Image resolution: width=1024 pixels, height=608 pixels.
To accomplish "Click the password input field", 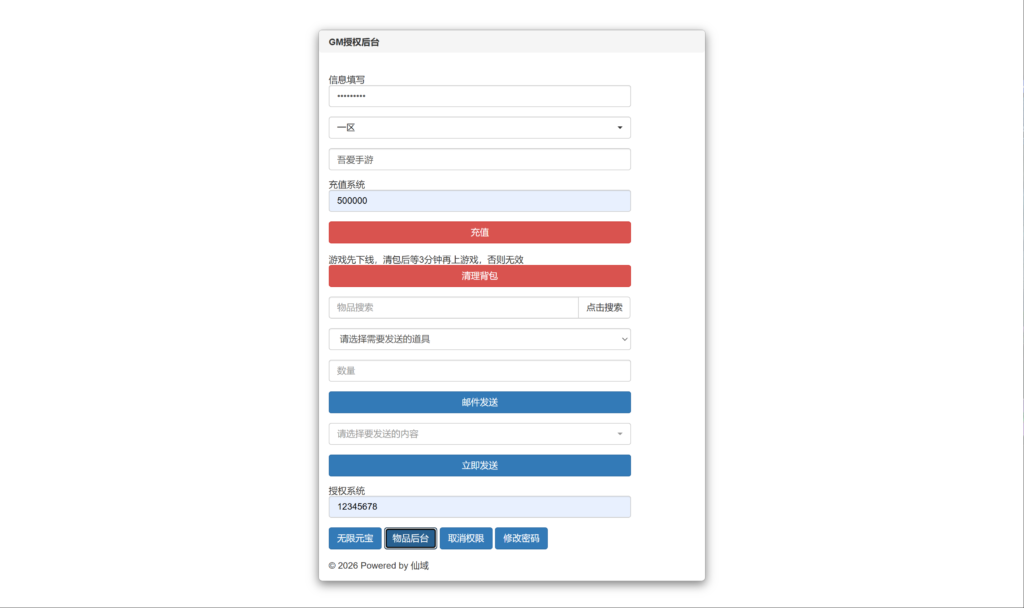I will click(479, 96).
